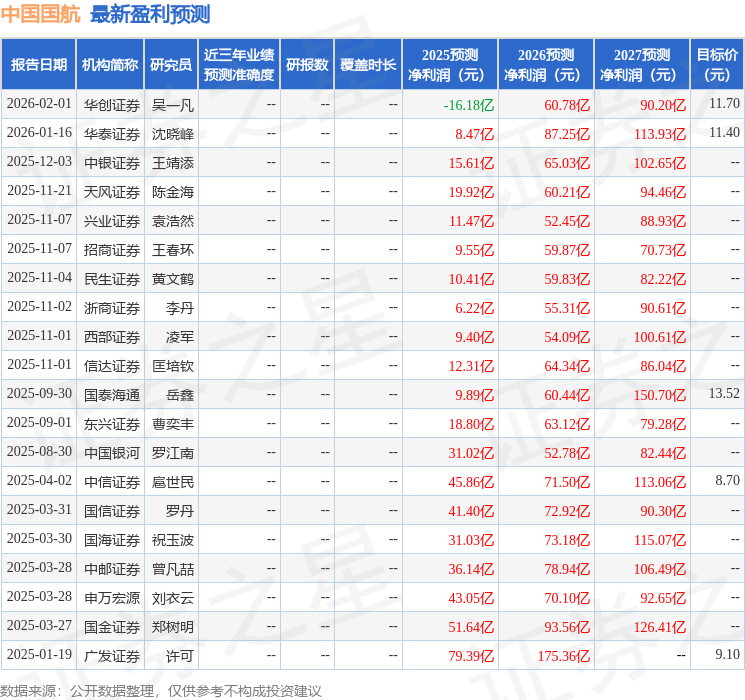Click the 国泰海通 institution cell
The width and height of the screenshot is (745, 700).
coord(112,395)
